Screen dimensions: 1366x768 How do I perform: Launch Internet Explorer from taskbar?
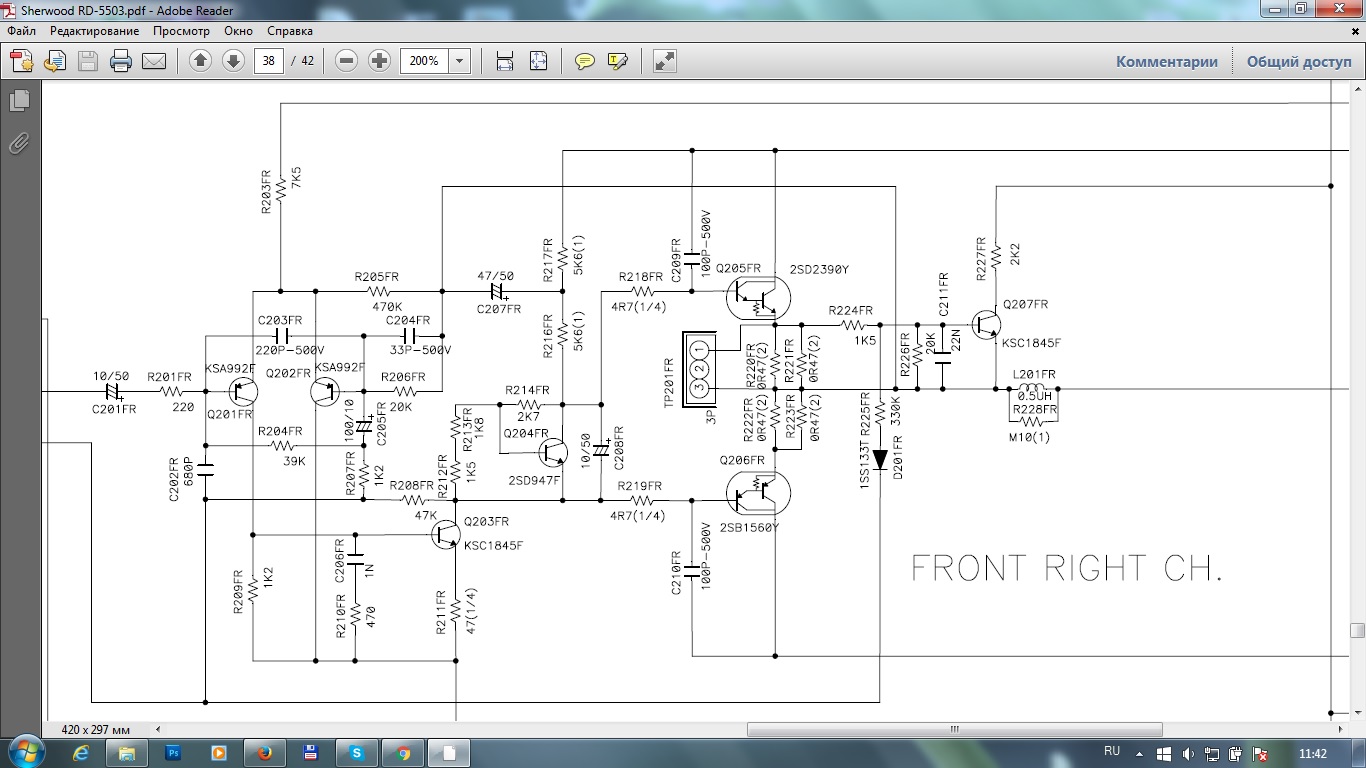(x=80, y=753)
